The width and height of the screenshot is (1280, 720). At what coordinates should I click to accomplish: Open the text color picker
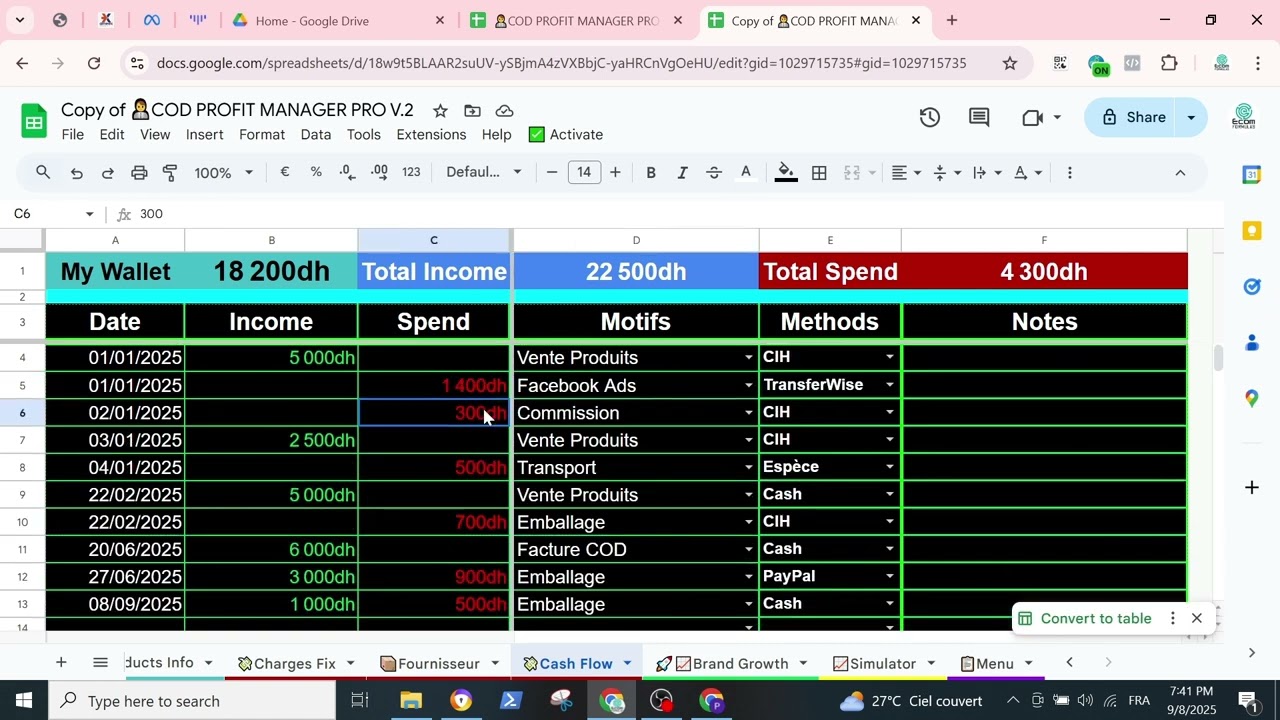(x=745, y=173)
